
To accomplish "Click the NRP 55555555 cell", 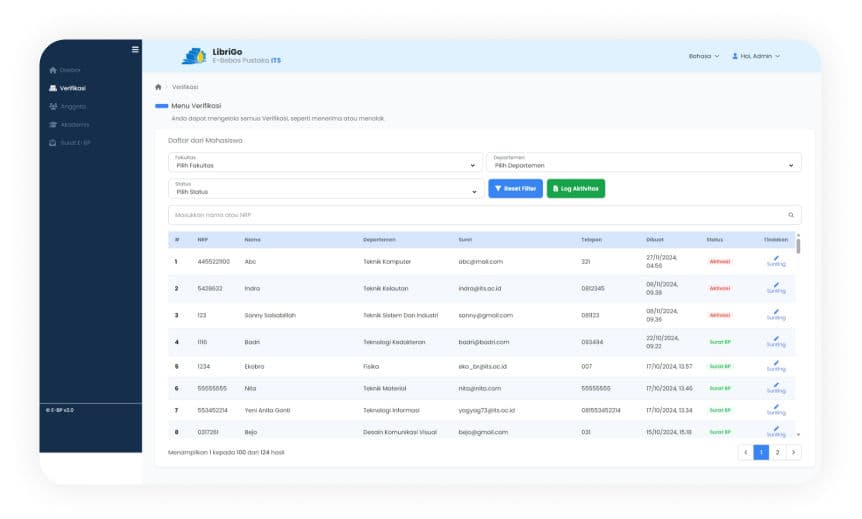I will pyautogui.click(x=212, y=388).
